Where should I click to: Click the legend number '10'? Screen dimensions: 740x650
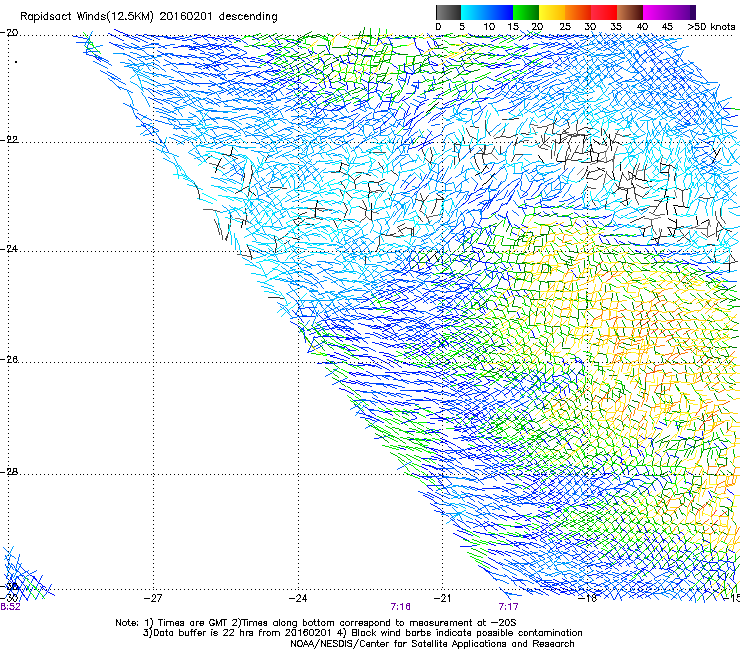click(489, 27)
